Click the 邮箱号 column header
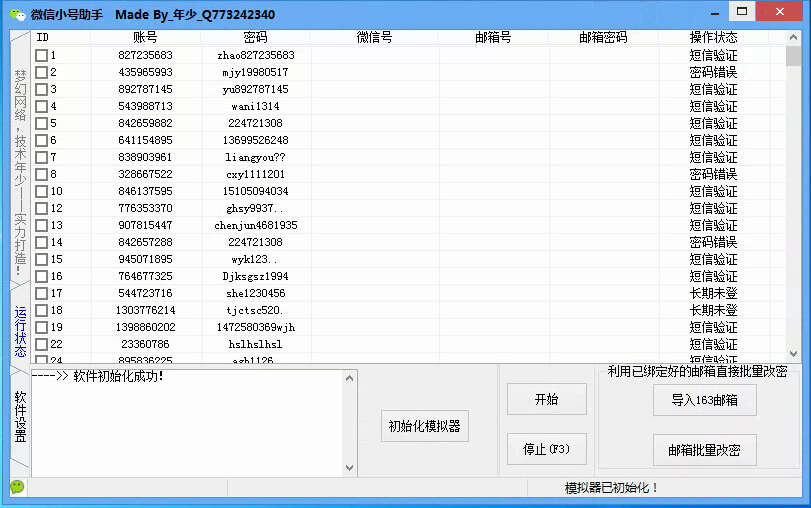Image resolution: width=811 pixels, height=508 pixels. point(493,37)
